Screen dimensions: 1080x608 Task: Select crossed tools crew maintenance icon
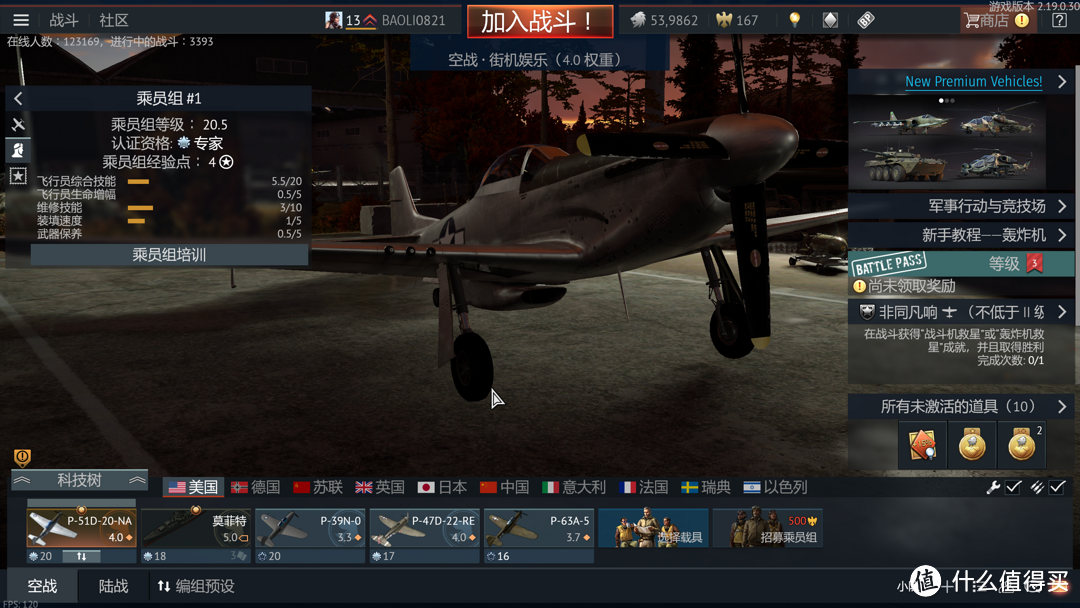coord(18,125)
